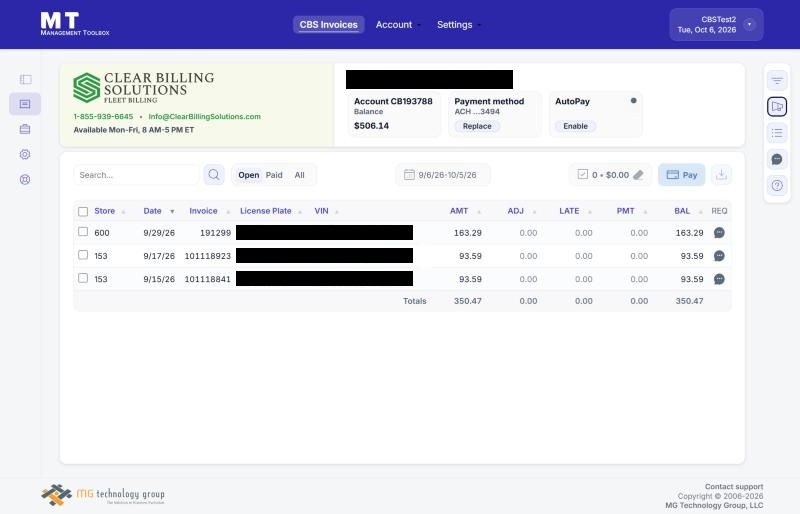Show Paid invoices filter
800x514 pixels.
(x=274, y=175)
